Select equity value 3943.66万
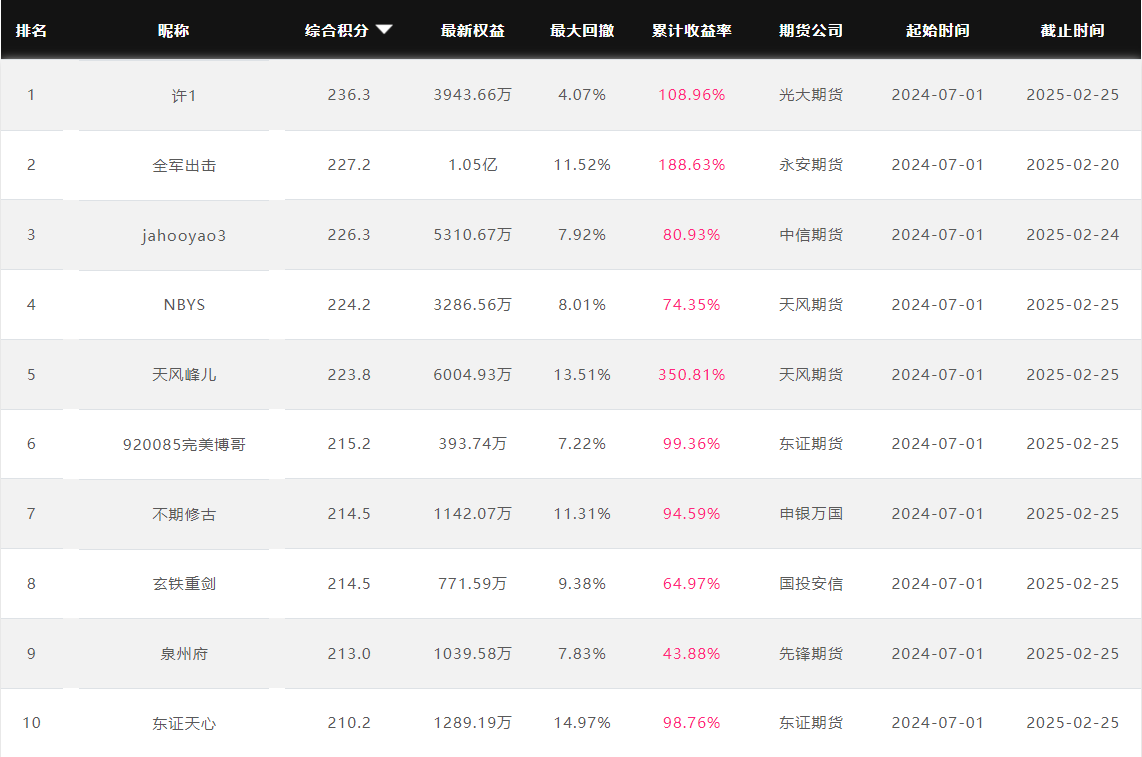Screen dimensions: 1142x757 473,95
